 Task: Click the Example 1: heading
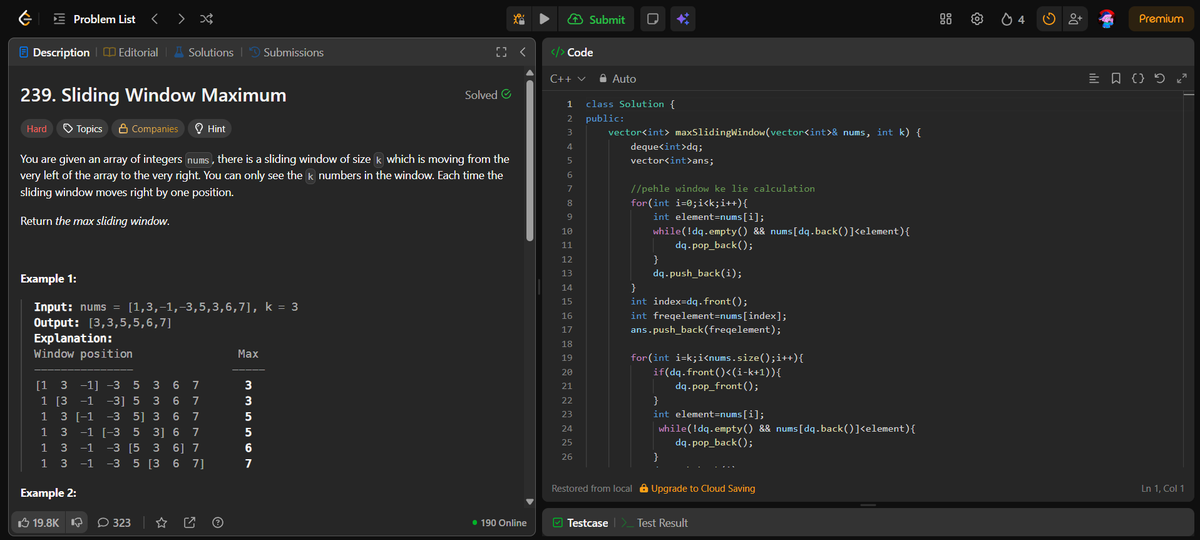[49, 278]
